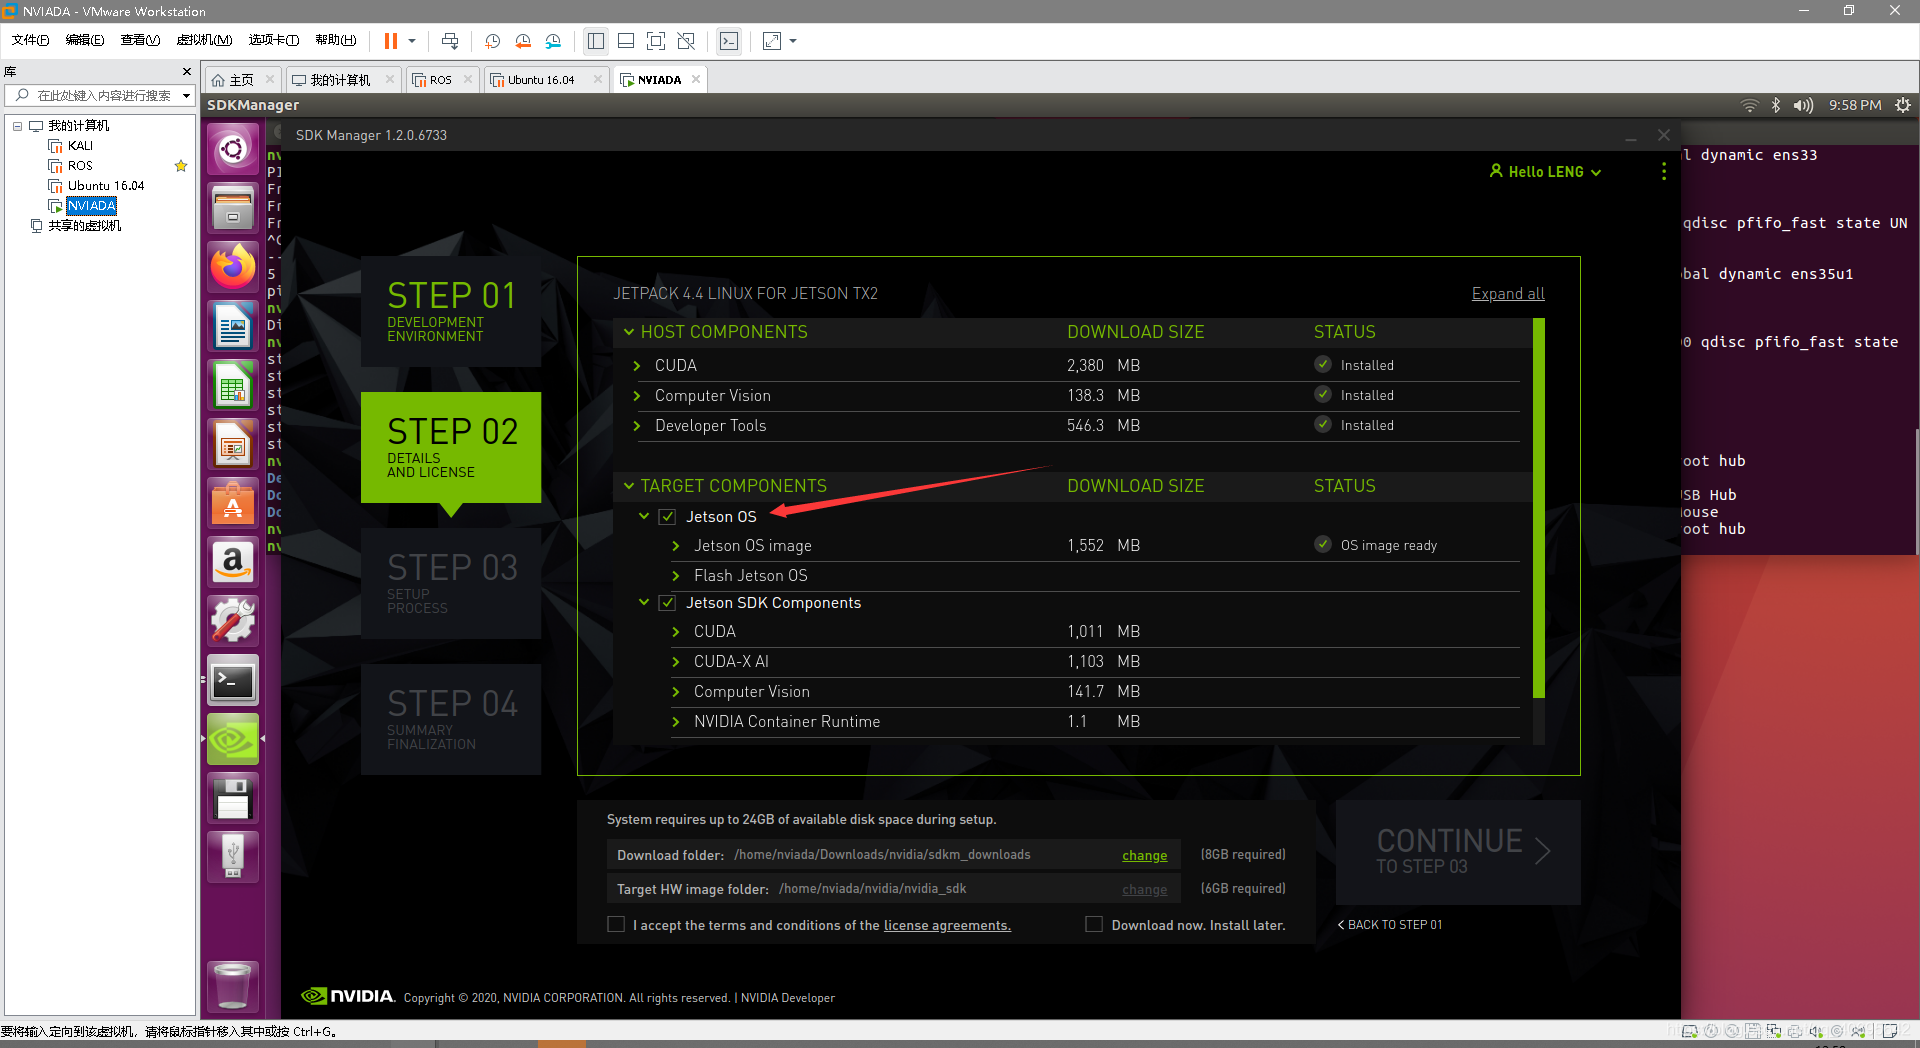
Task: Open the Terminal launcher icon
Action: pos(233,681)
